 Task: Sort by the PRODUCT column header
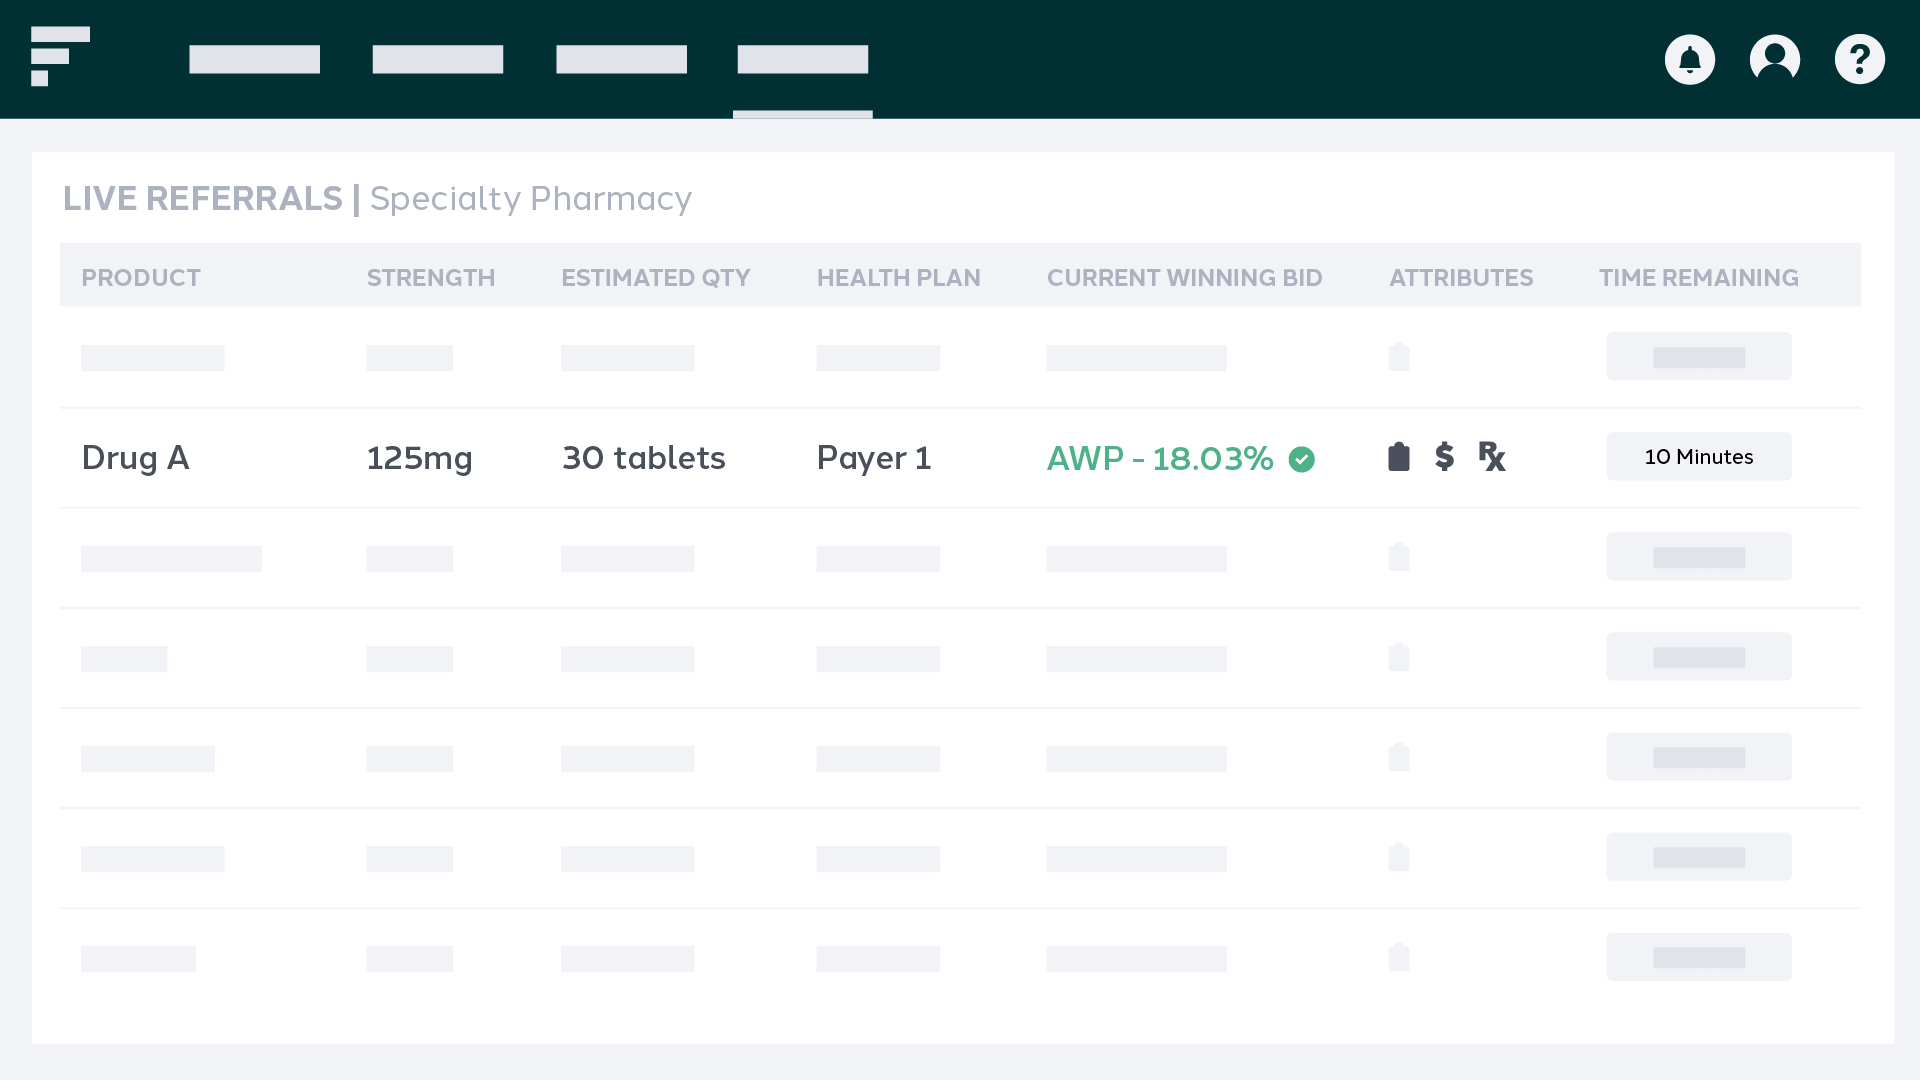click(141, 278)
